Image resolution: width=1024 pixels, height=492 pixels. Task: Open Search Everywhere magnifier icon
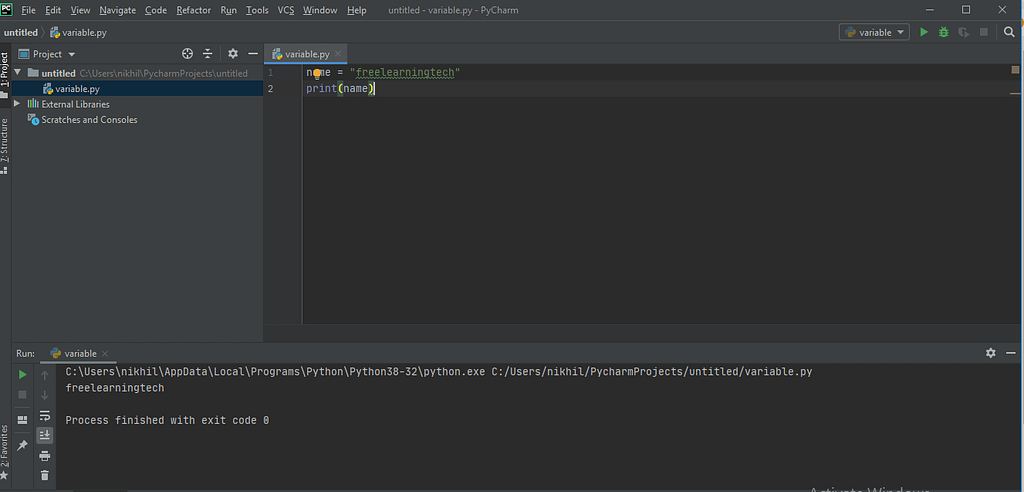tap(1009, 32)
